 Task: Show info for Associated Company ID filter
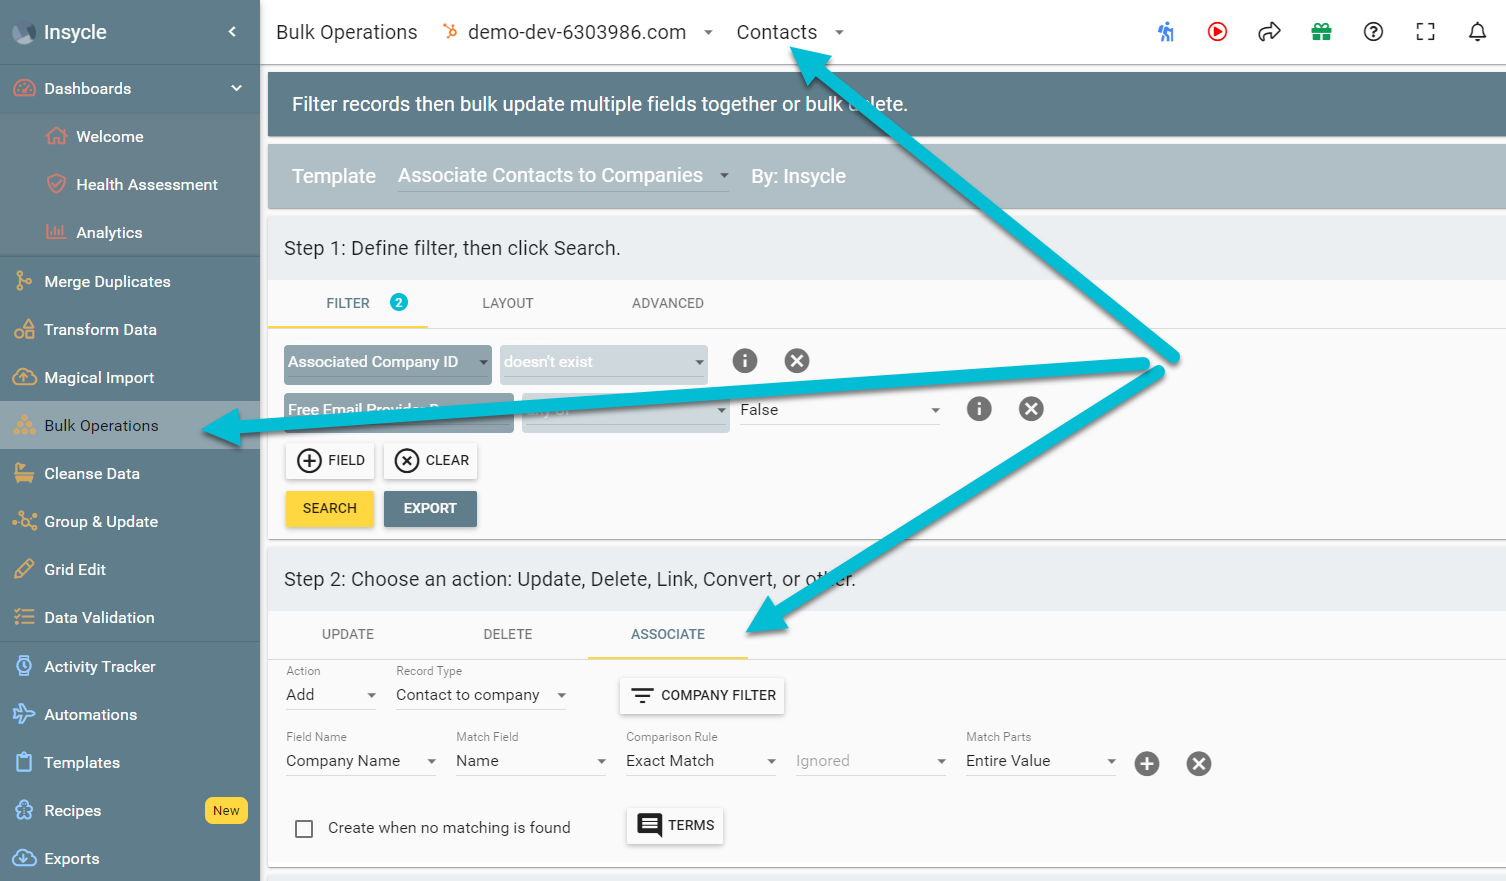(745, 361)
